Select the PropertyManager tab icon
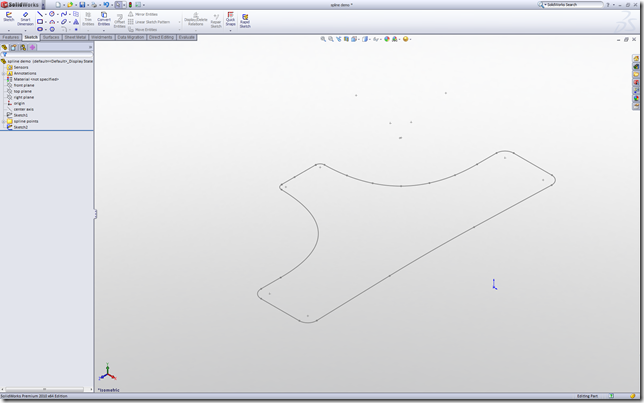 (14, 48)
